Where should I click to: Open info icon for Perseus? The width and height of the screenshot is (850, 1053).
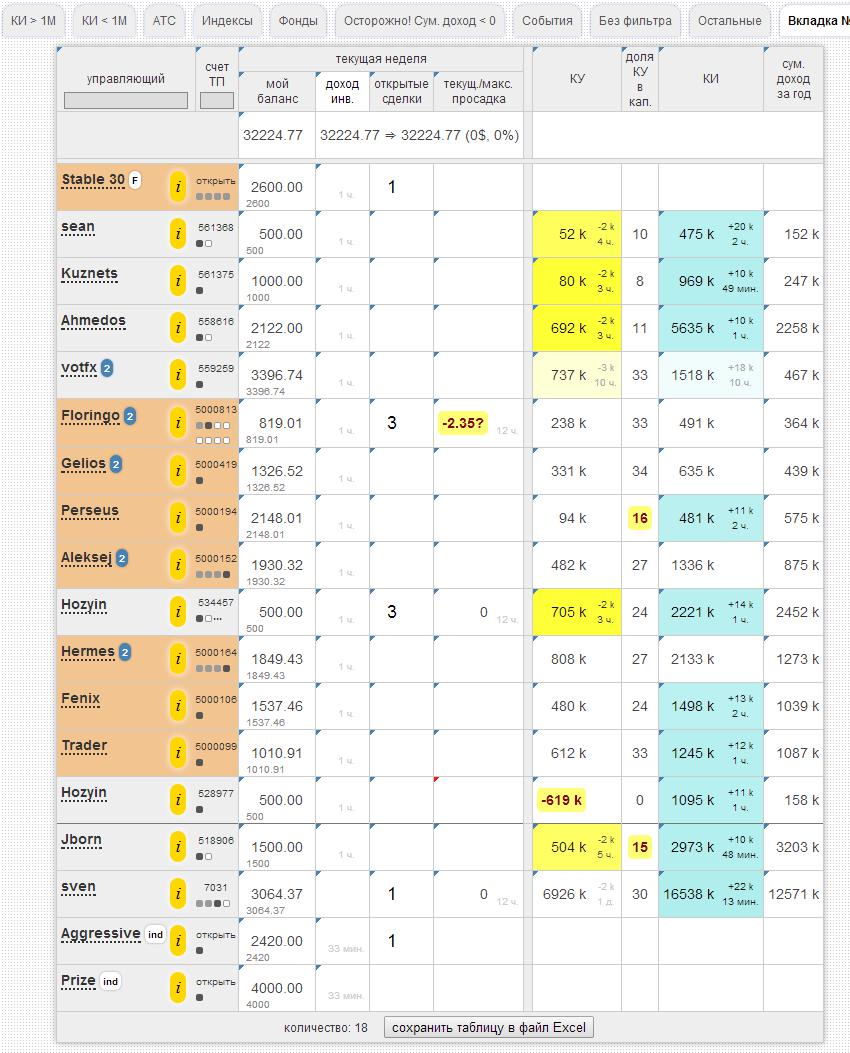point(178,518)
